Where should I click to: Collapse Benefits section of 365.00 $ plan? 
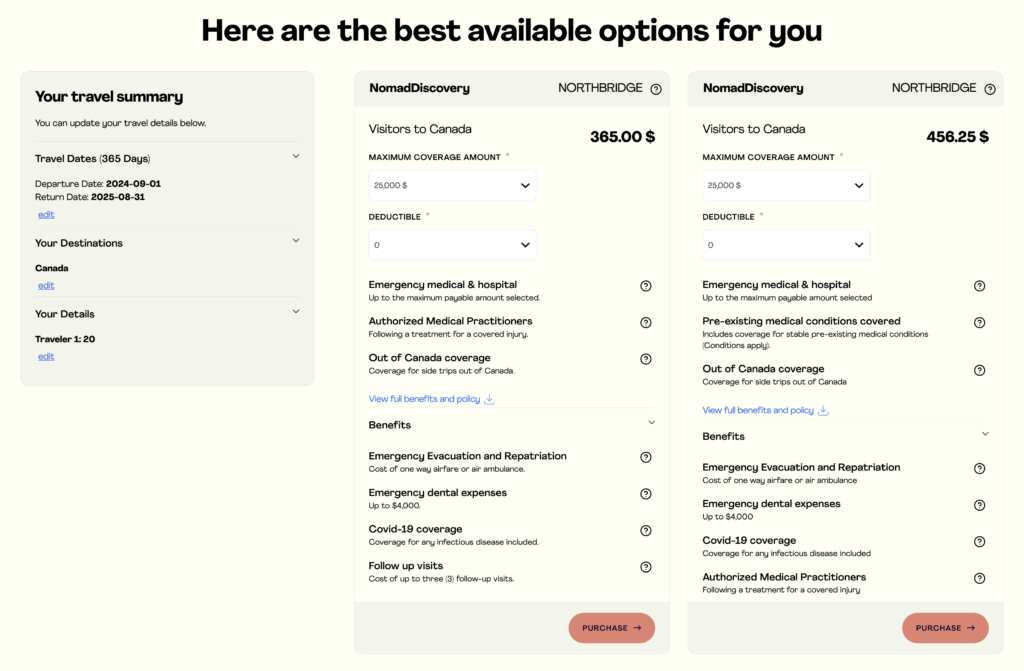point(651,423)
